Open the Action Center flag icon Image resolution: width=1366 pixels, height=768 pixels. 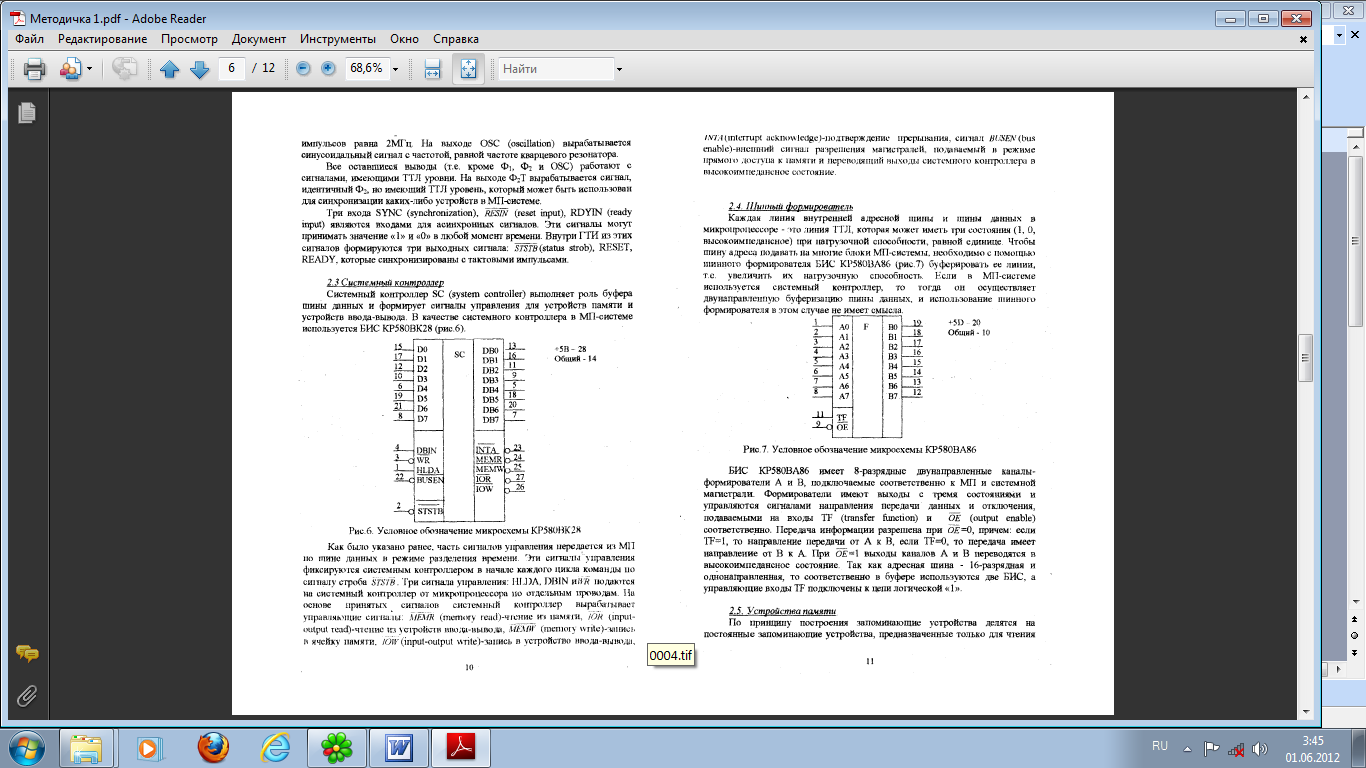coord(1211,747)
